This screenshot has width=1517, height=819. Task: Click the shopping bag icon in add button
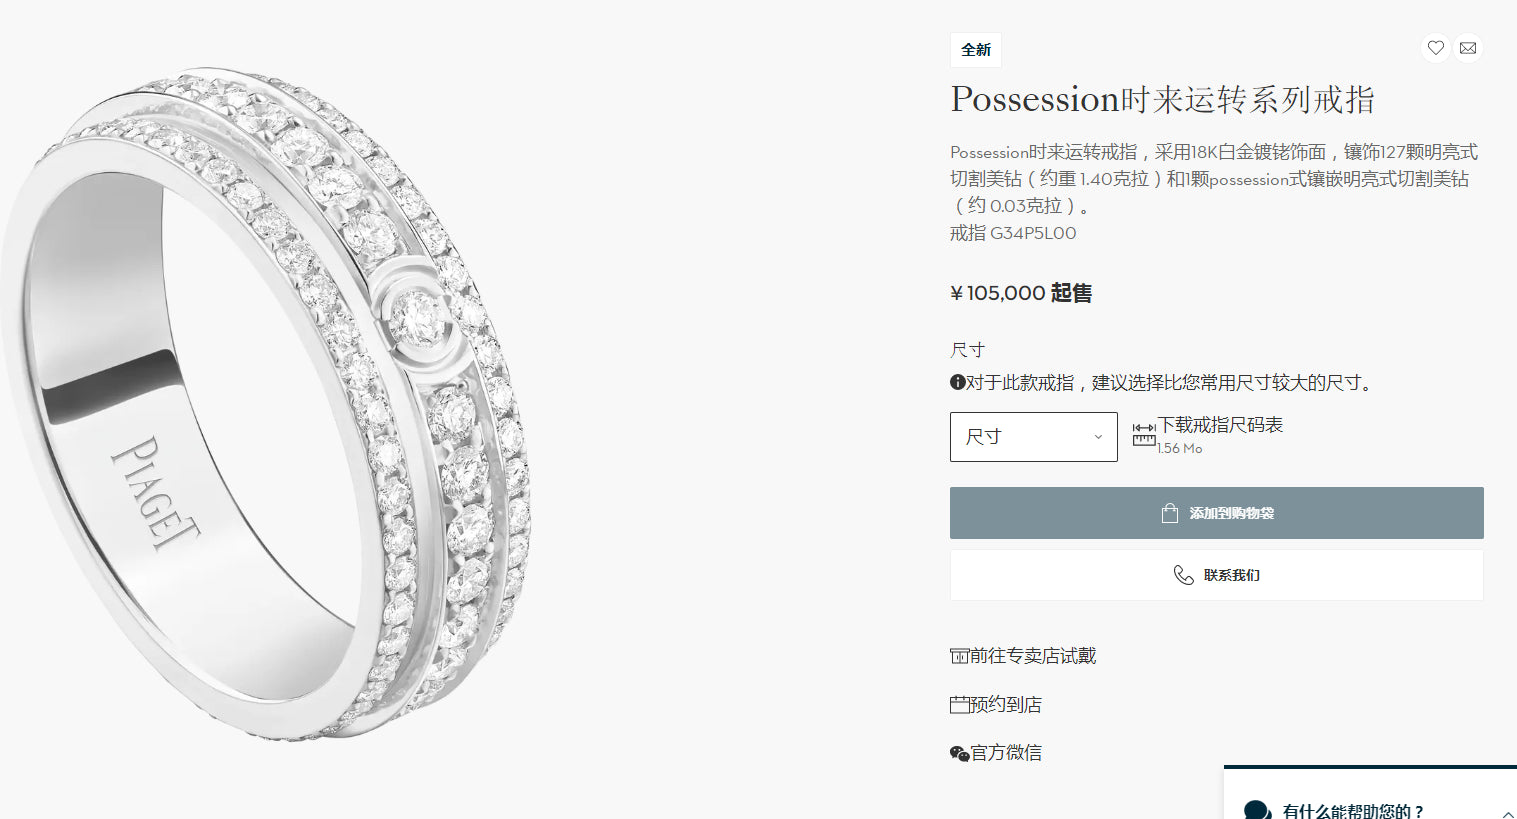click(1170, 513)
